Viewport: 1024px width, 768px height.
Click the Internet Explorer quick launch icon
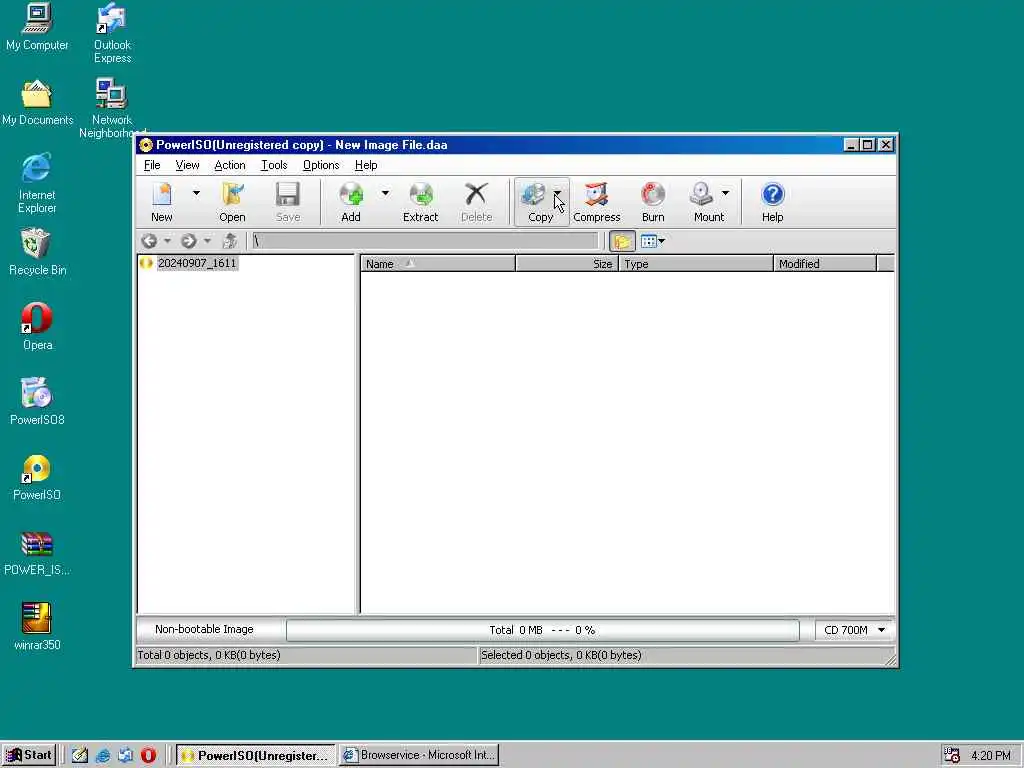103,756
